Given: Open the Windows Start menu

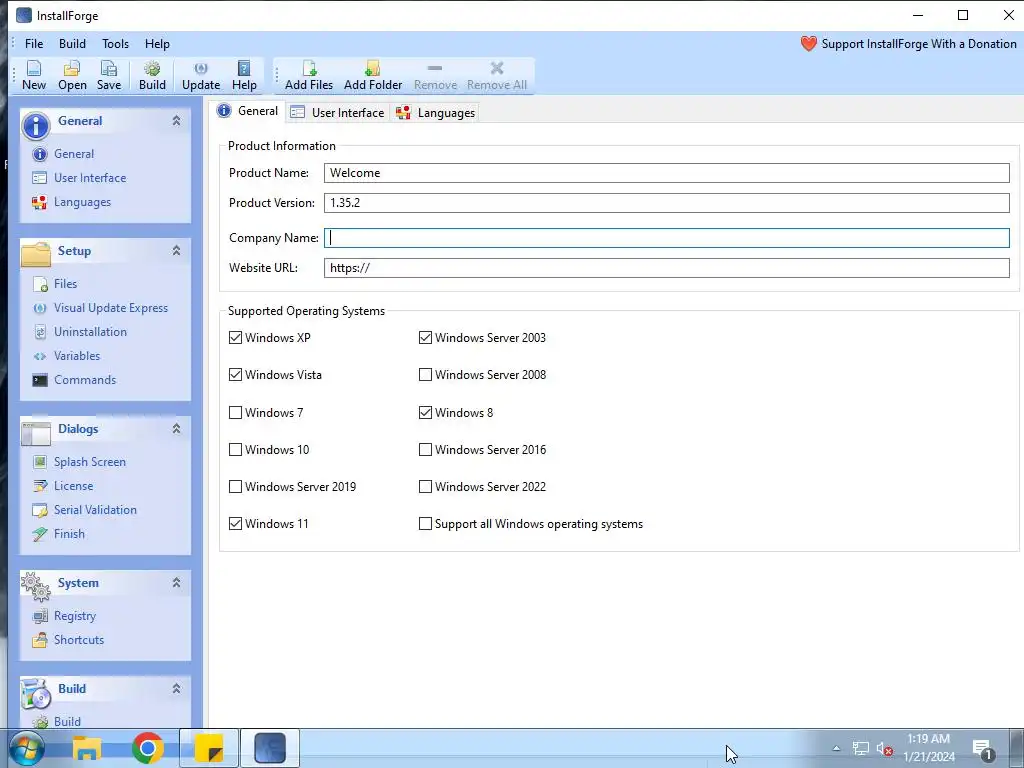Looking at the screenshot, I should pyautogui.click(x=26, y=748).
